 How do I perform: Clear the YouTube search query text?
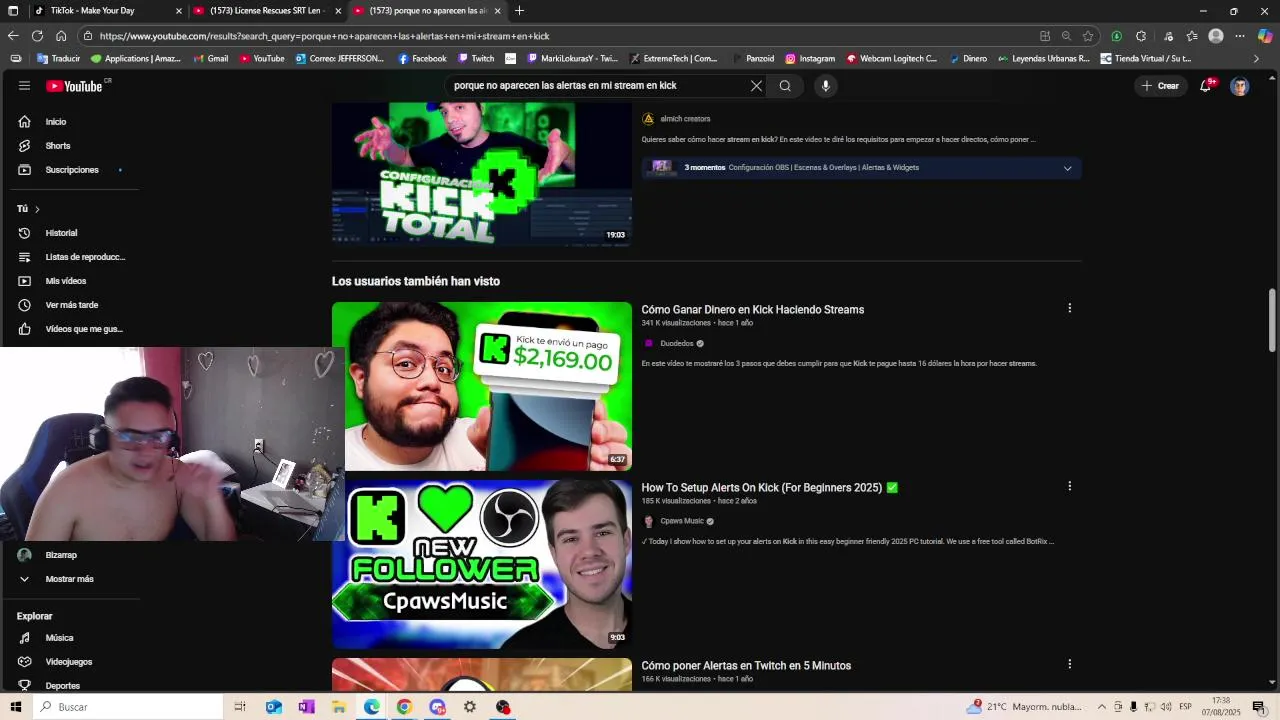pyautogui.click(x=756, y=86)
